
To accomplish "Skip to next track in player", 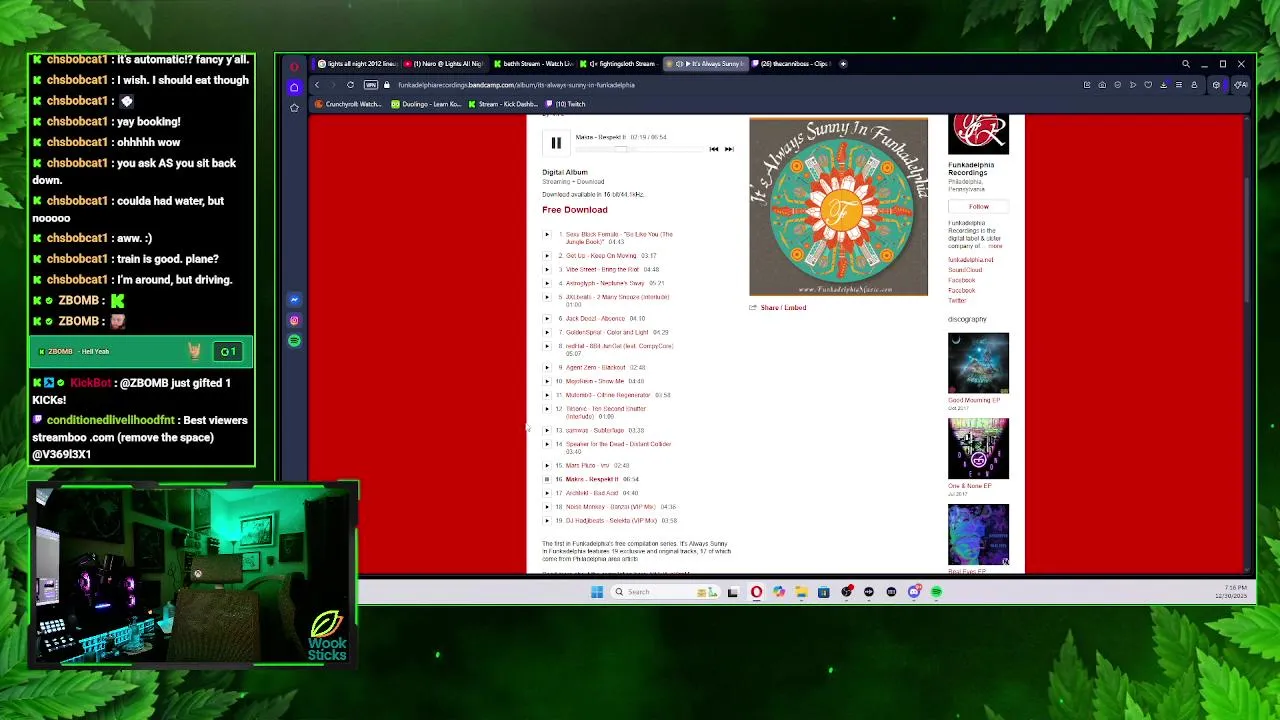I will click(x=729, y=149).
